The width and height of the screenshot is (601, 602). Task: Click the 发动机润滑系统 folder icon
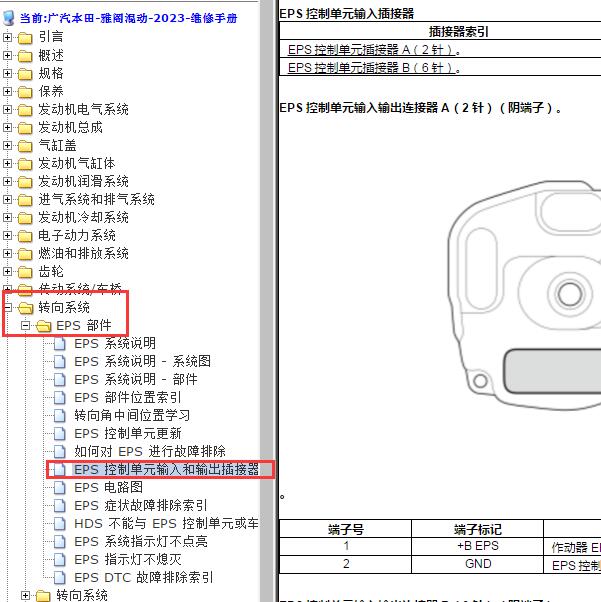click(25, 182)
